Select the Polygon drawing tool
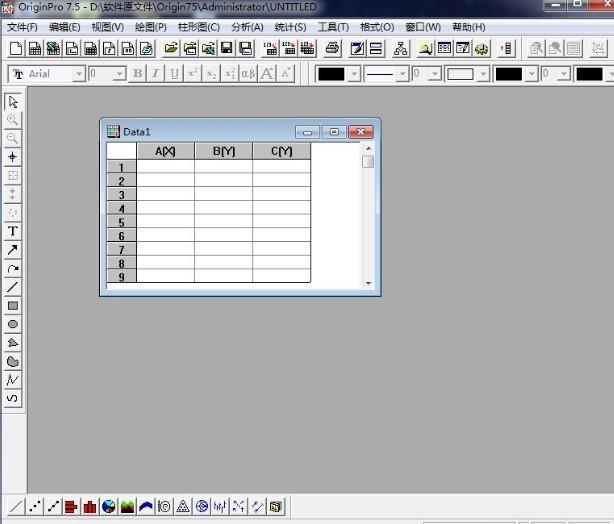 click(13, 343)
